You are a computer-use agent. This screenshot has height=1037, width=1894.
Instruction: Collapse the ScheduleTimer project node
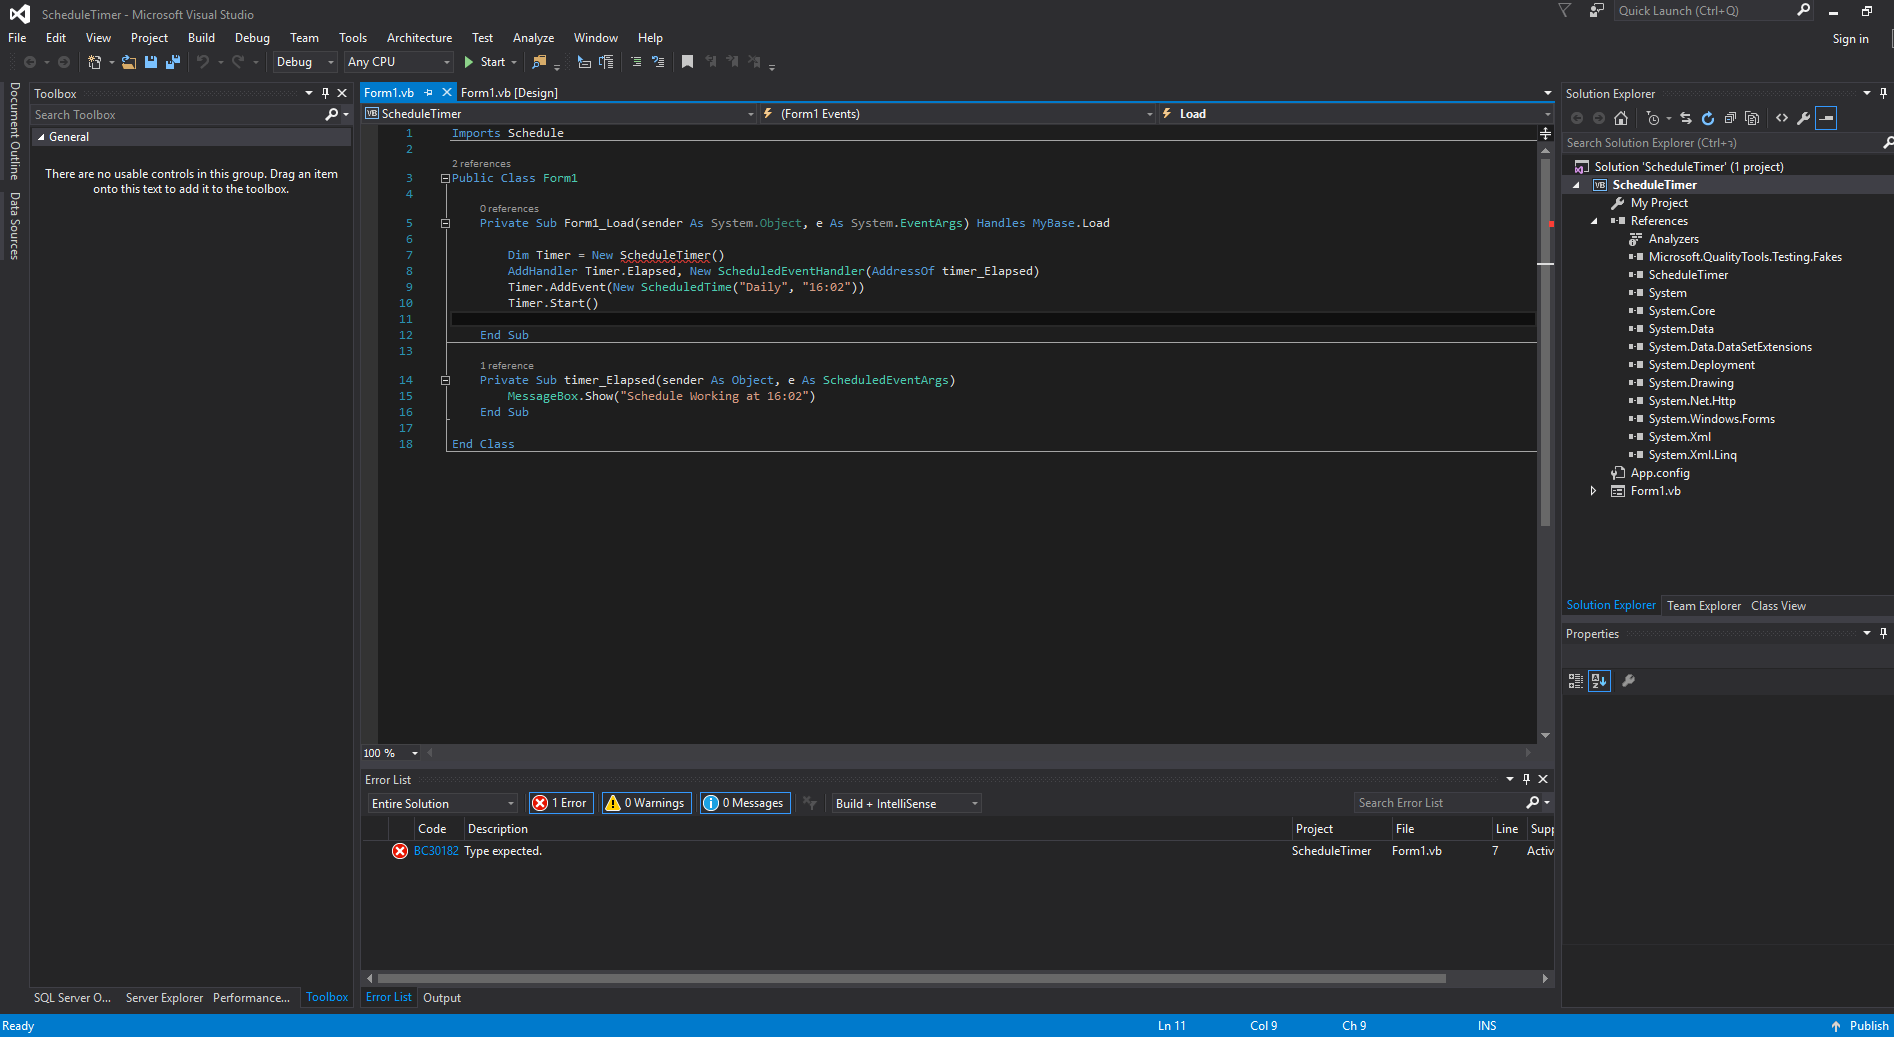[1577, 185]
